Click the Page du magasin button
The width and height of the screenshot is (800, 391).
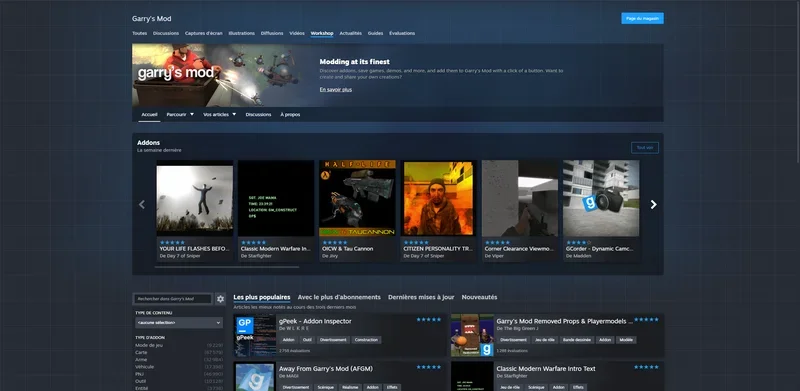(x=642, y=18)
